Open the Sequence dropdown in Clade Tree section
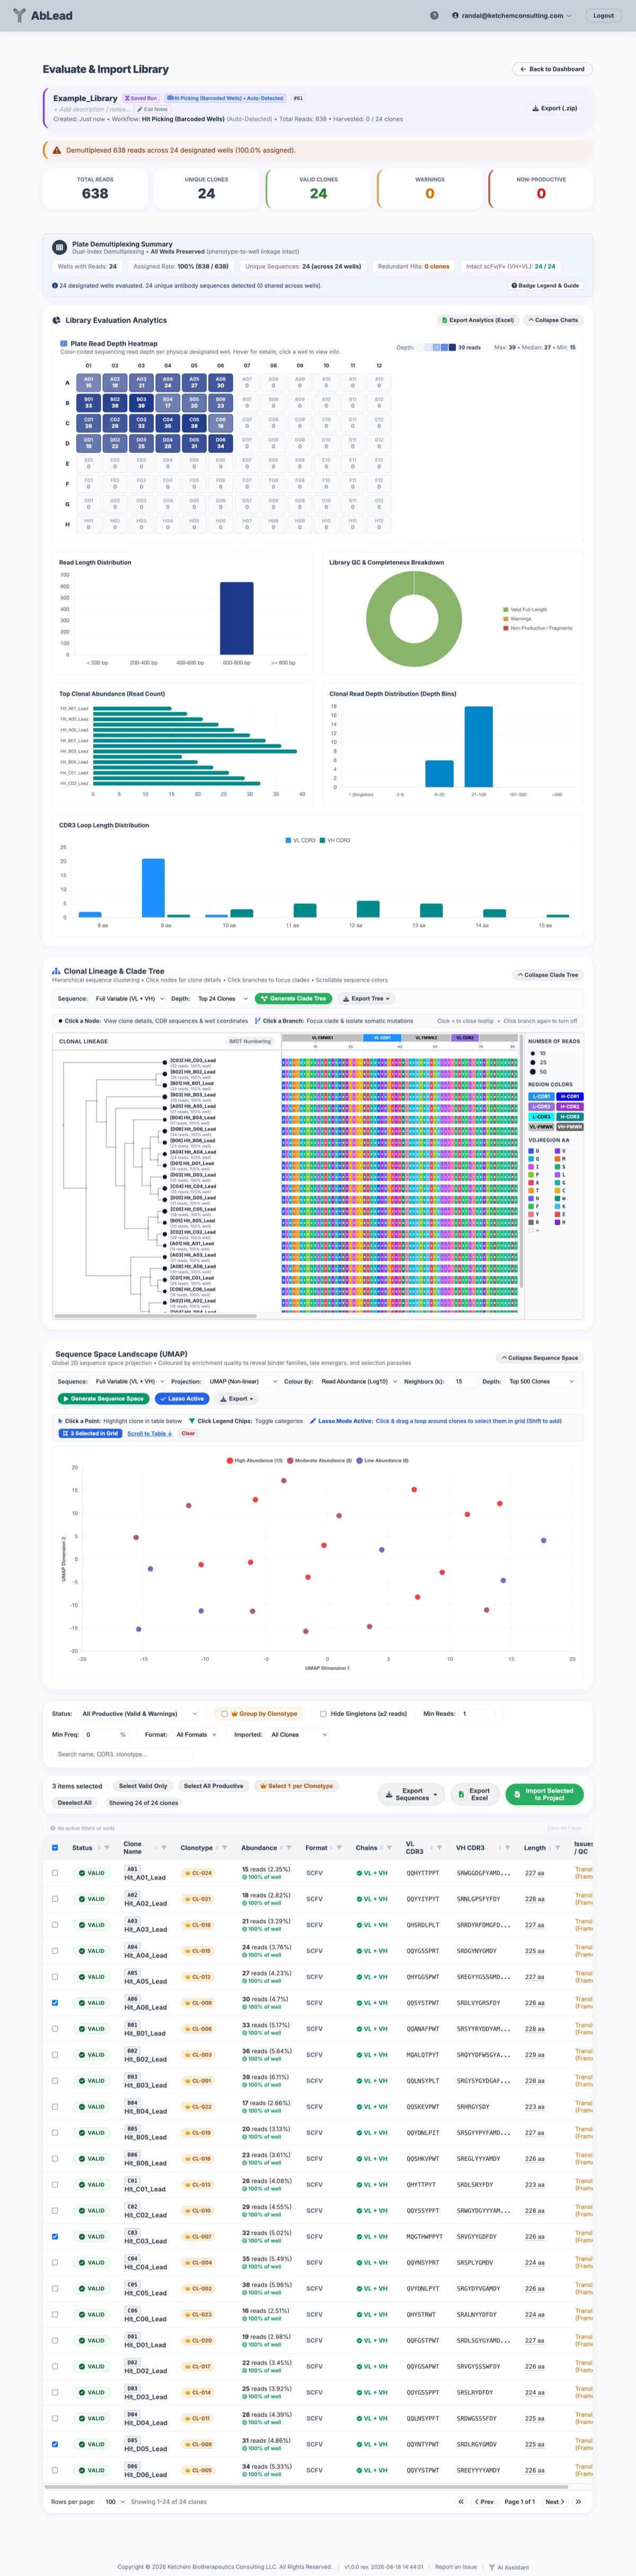The height and width of the screenshot is (2576, 636). pyautogui.click(x=128, y=999)
